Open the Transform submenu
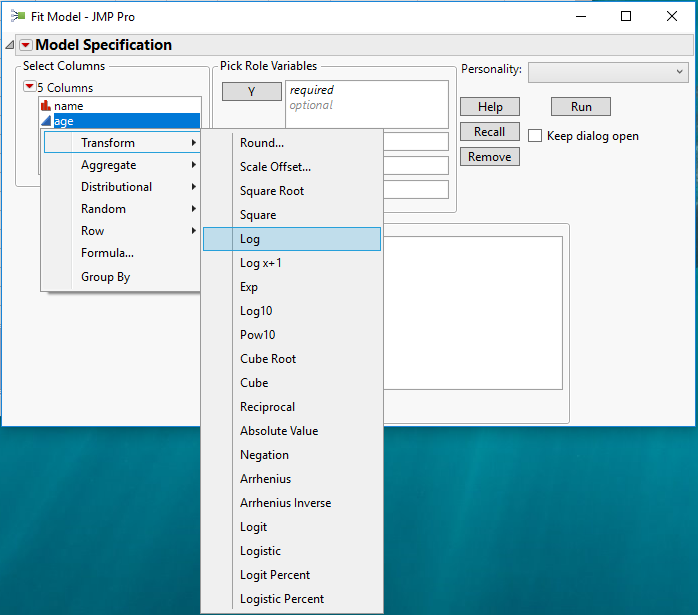 coord(122,143)
